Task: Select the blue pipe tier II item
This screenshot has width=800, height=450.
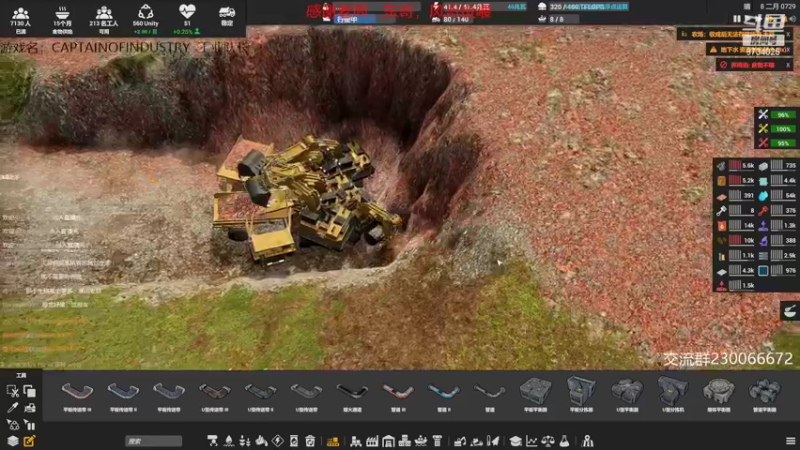Action: coord(443,395)
